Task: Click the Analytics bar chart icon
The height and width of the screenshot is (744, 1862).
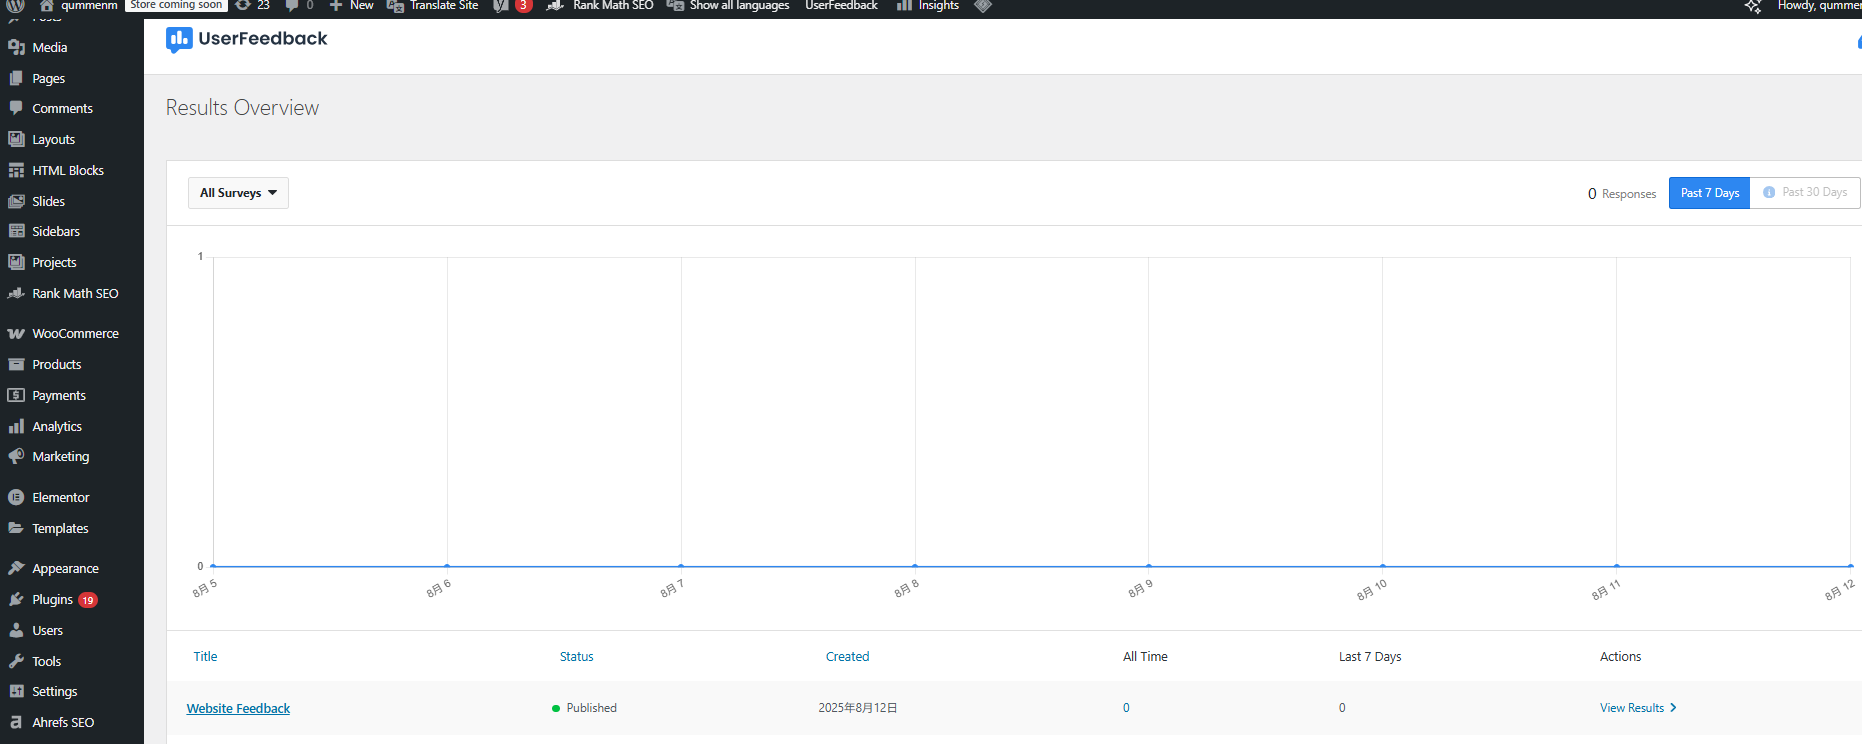Action: 16,426
